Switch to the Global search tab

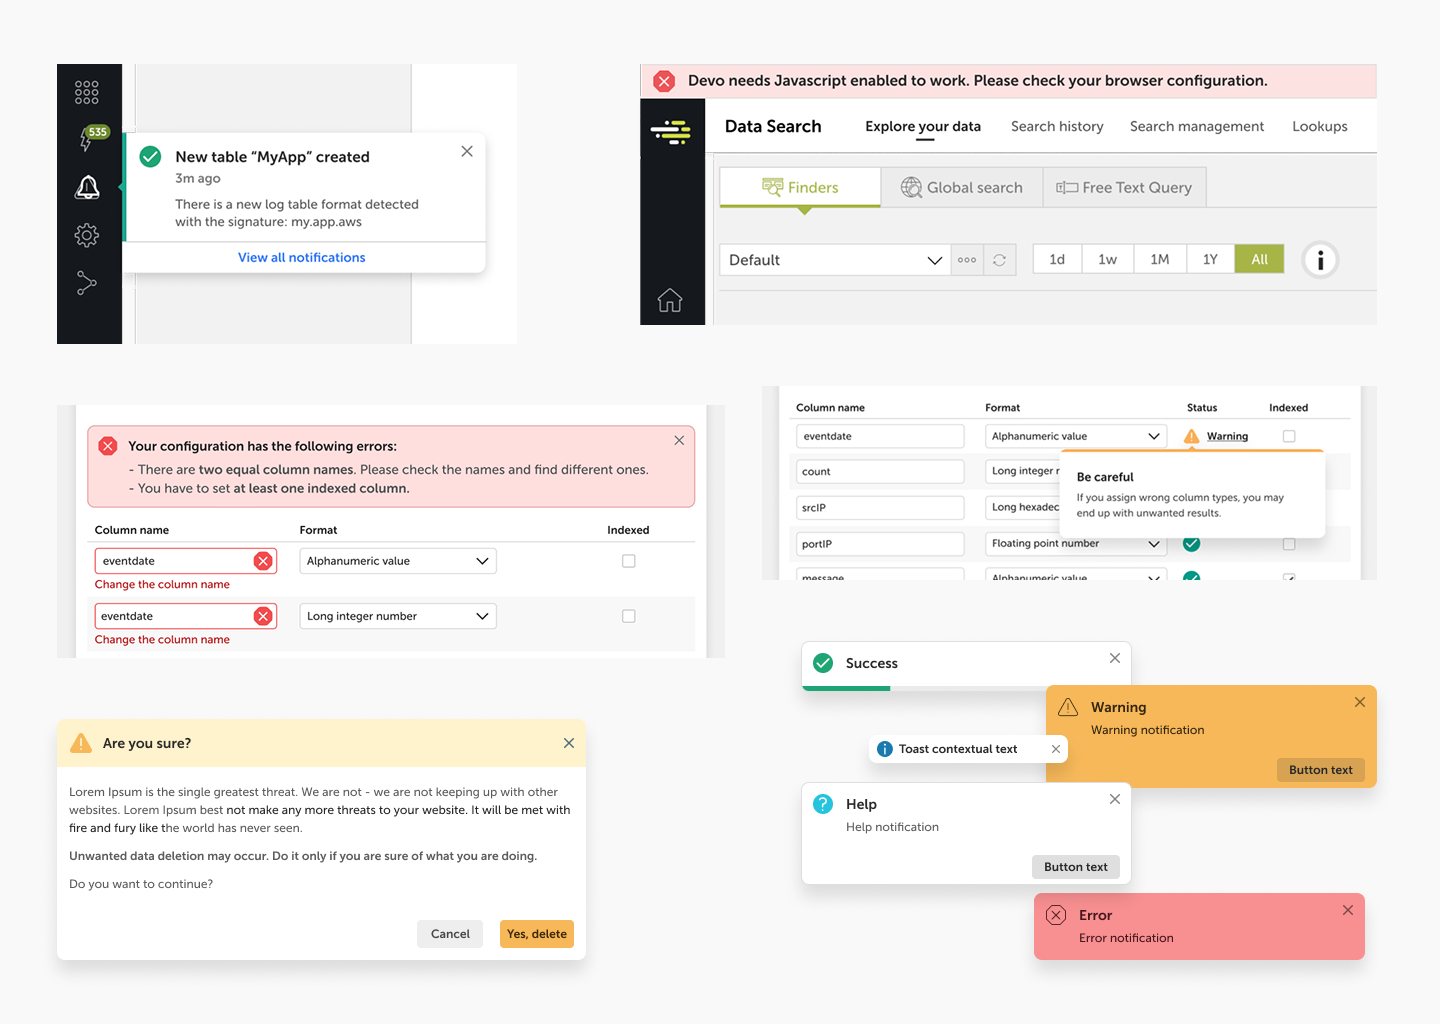[x=961, y=187]
